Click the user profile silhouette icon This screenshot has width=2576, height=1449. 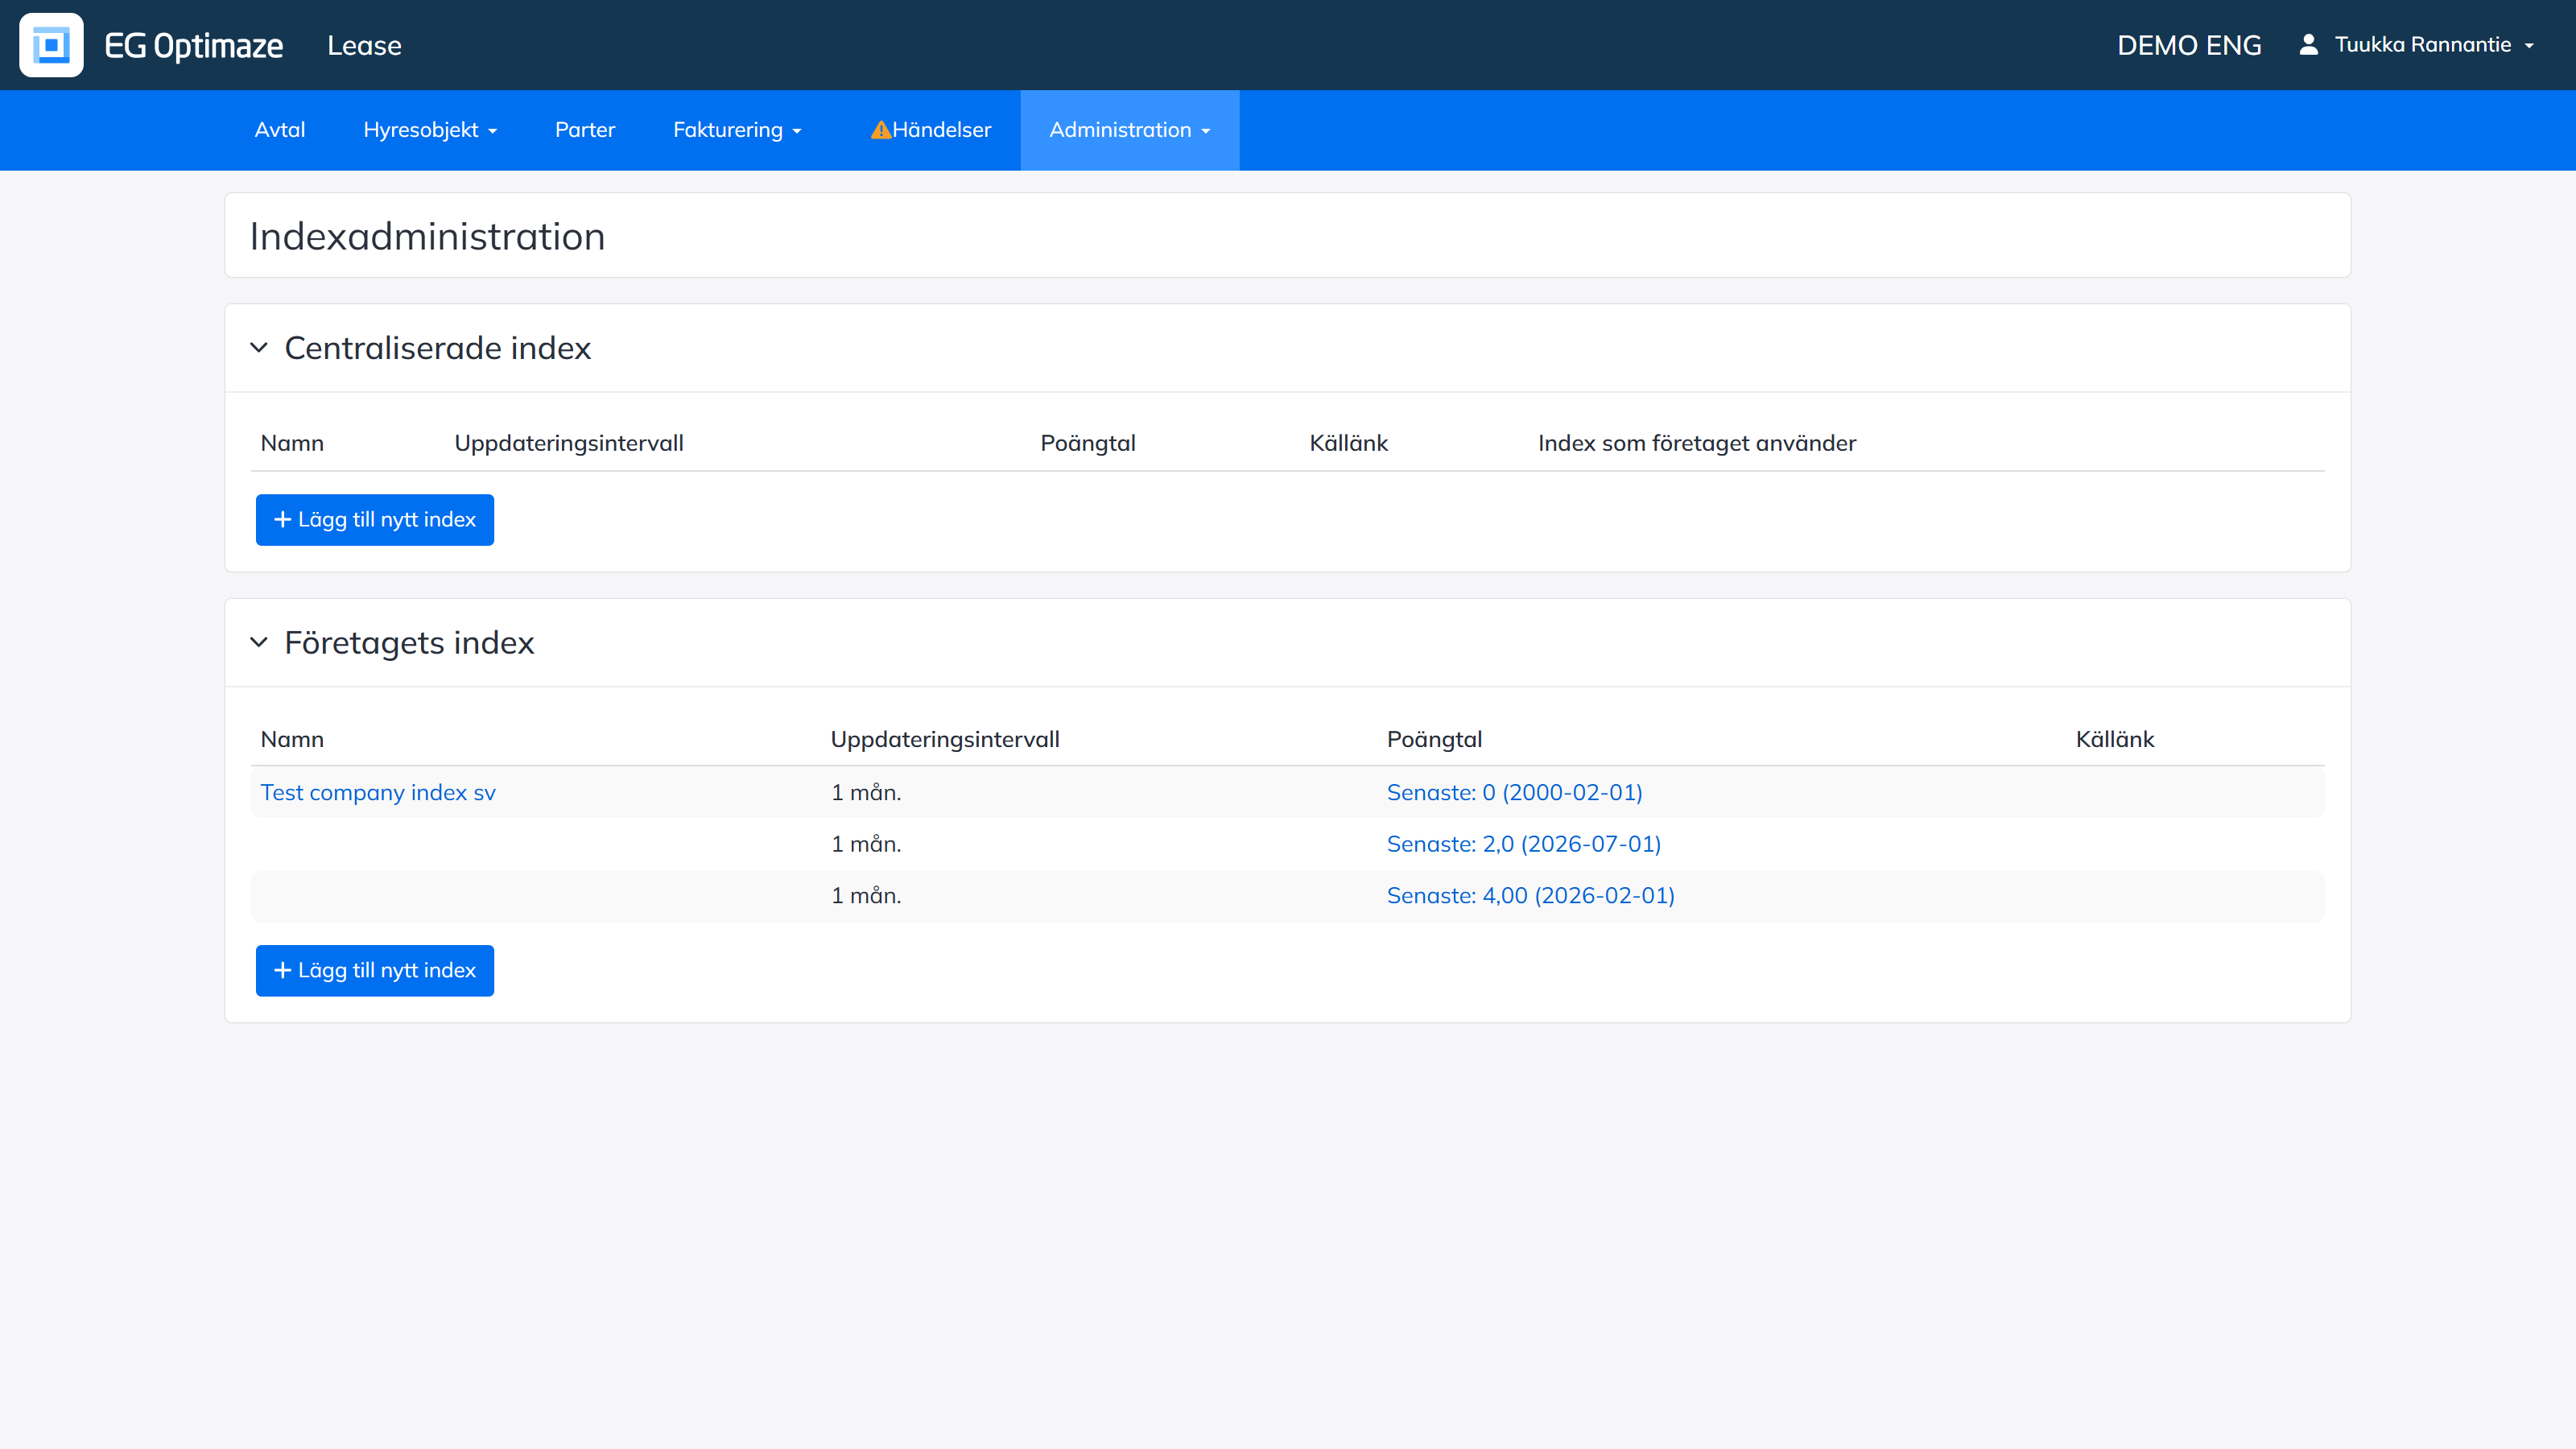click(x=2308, y=45)
